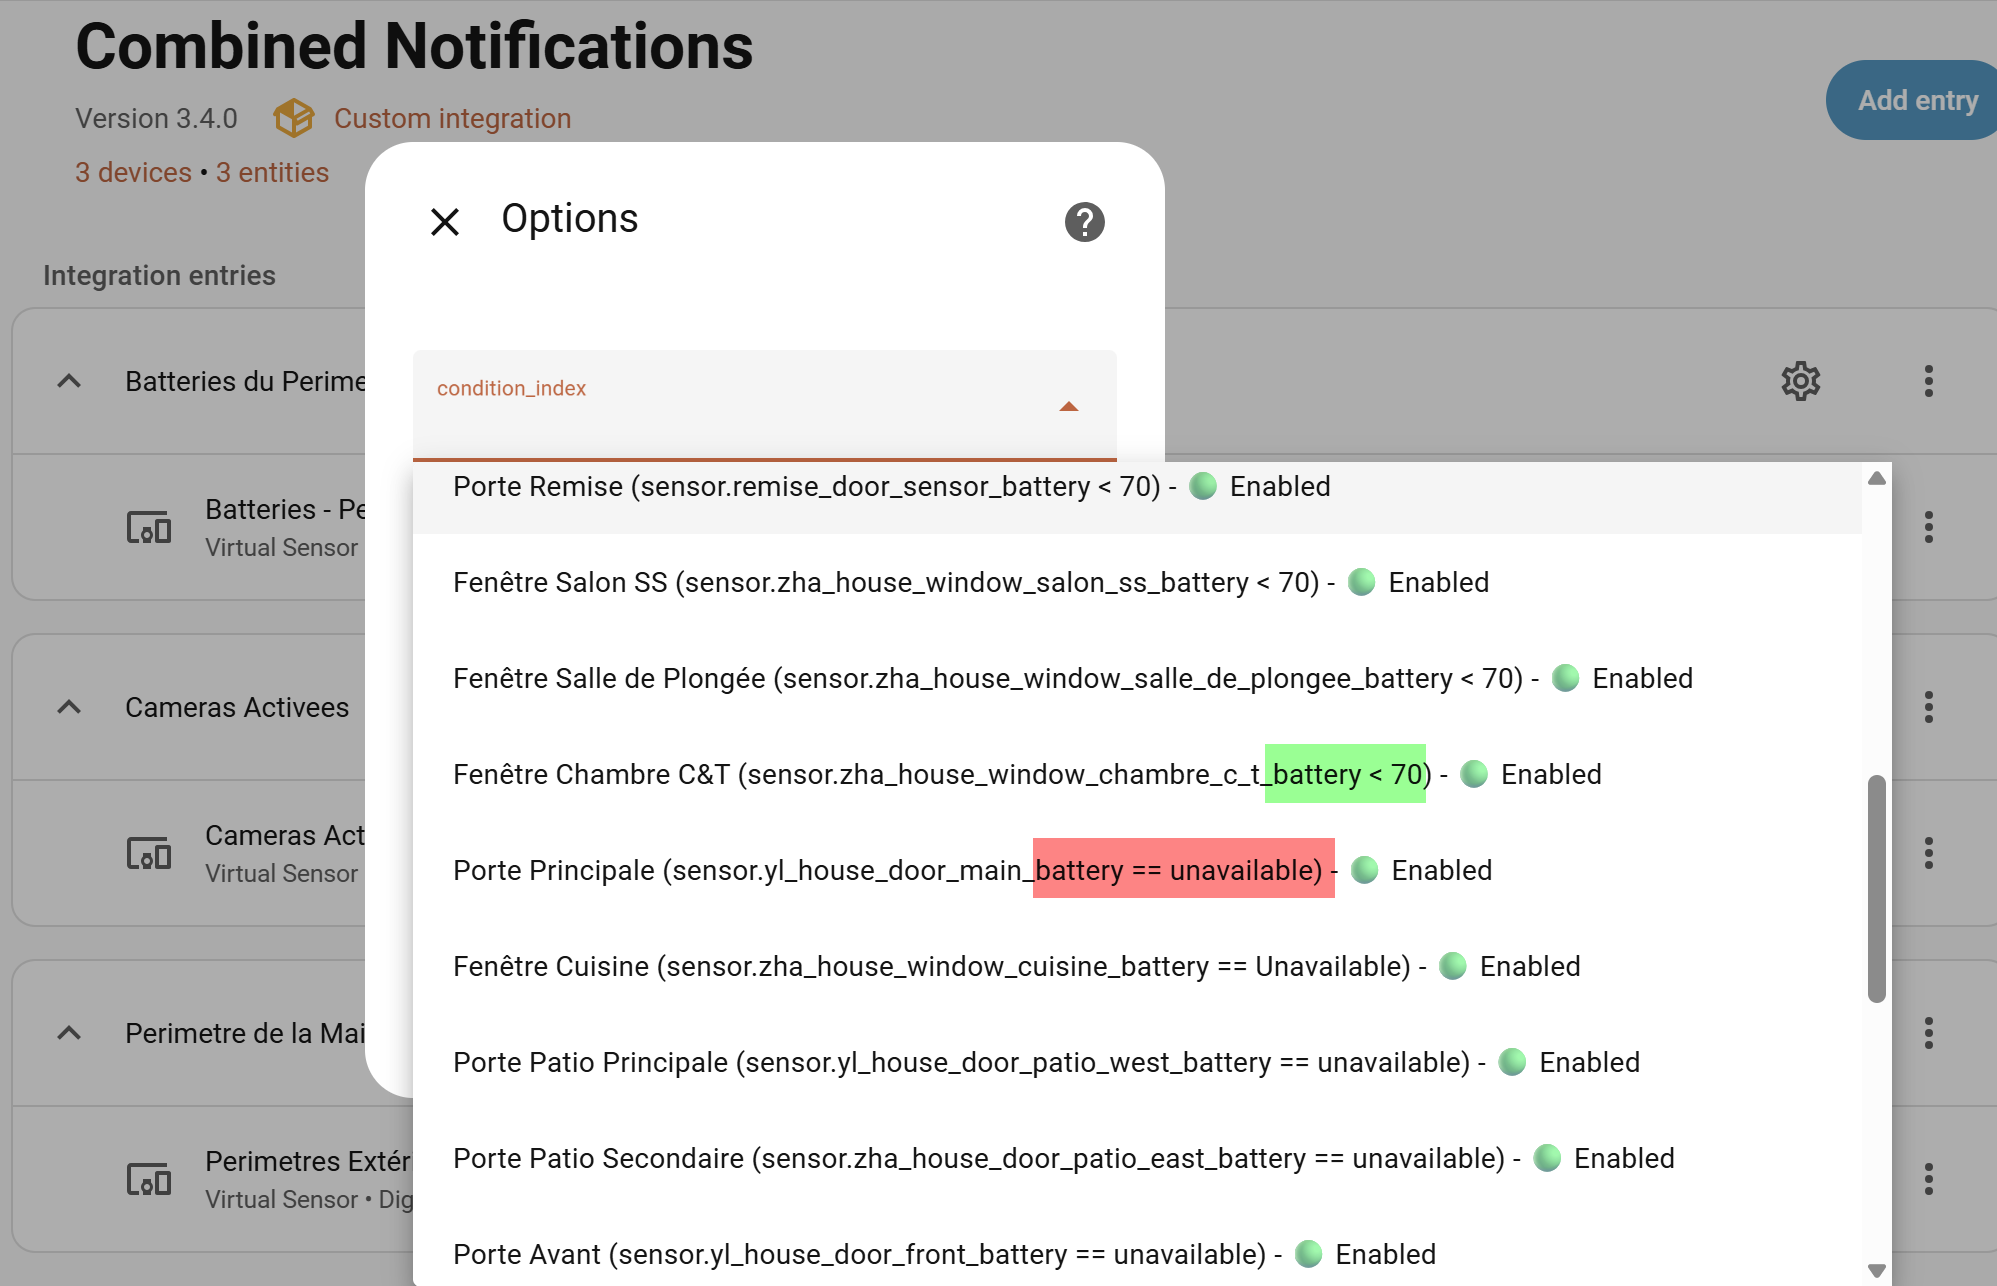Image resolution: width=1997 pixels, height=1286 pixels.
Task: Click the Cameras Act virtual sensor device icon
Action: pyautogui.click(x=149, y=853)
